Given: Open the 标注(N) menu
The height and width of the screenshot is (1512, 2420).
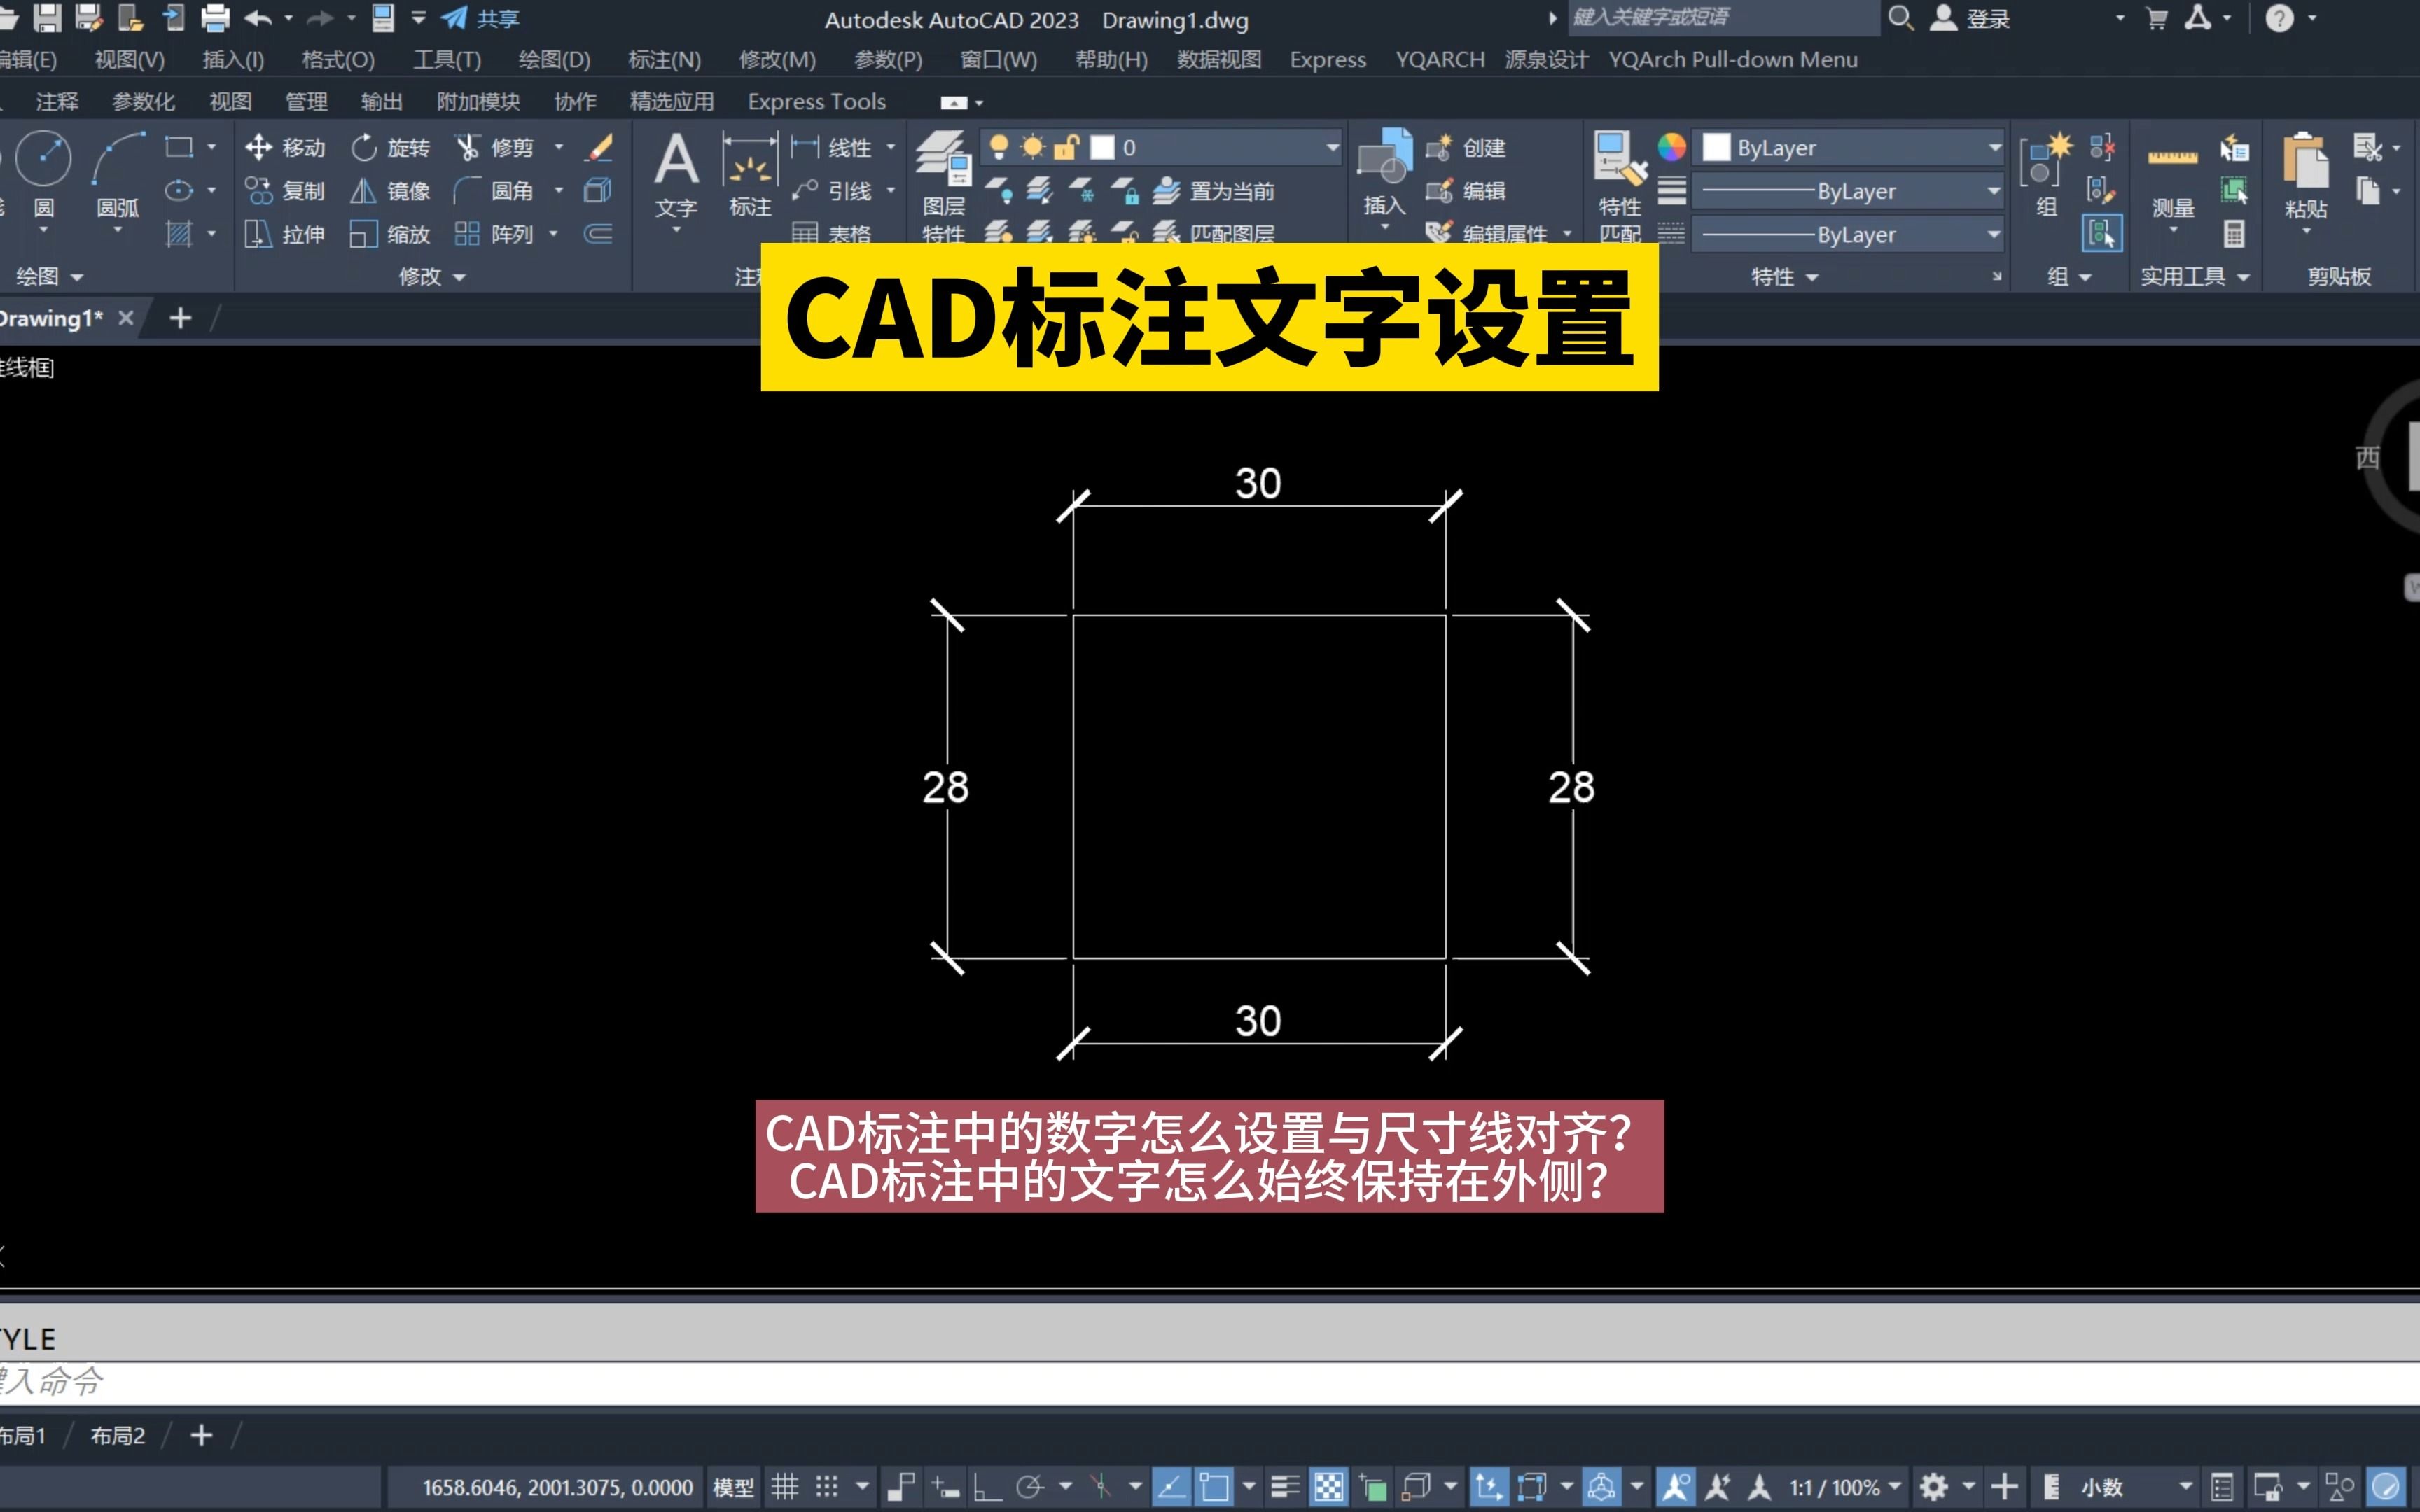Looking at the screenshot, I should pos(664,60).
